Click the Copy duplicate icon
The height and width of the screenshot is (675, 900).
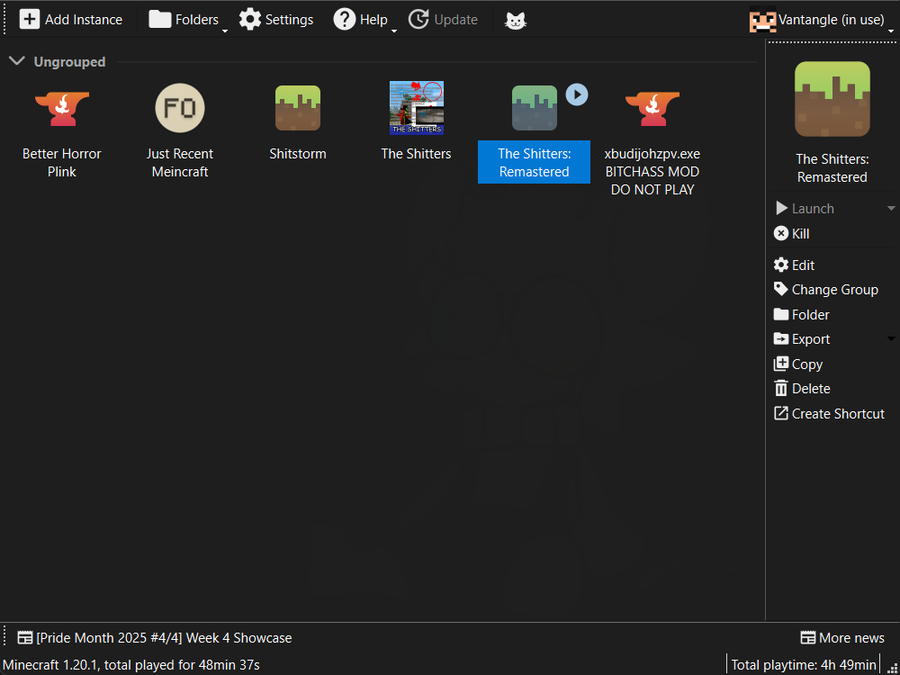781,363
